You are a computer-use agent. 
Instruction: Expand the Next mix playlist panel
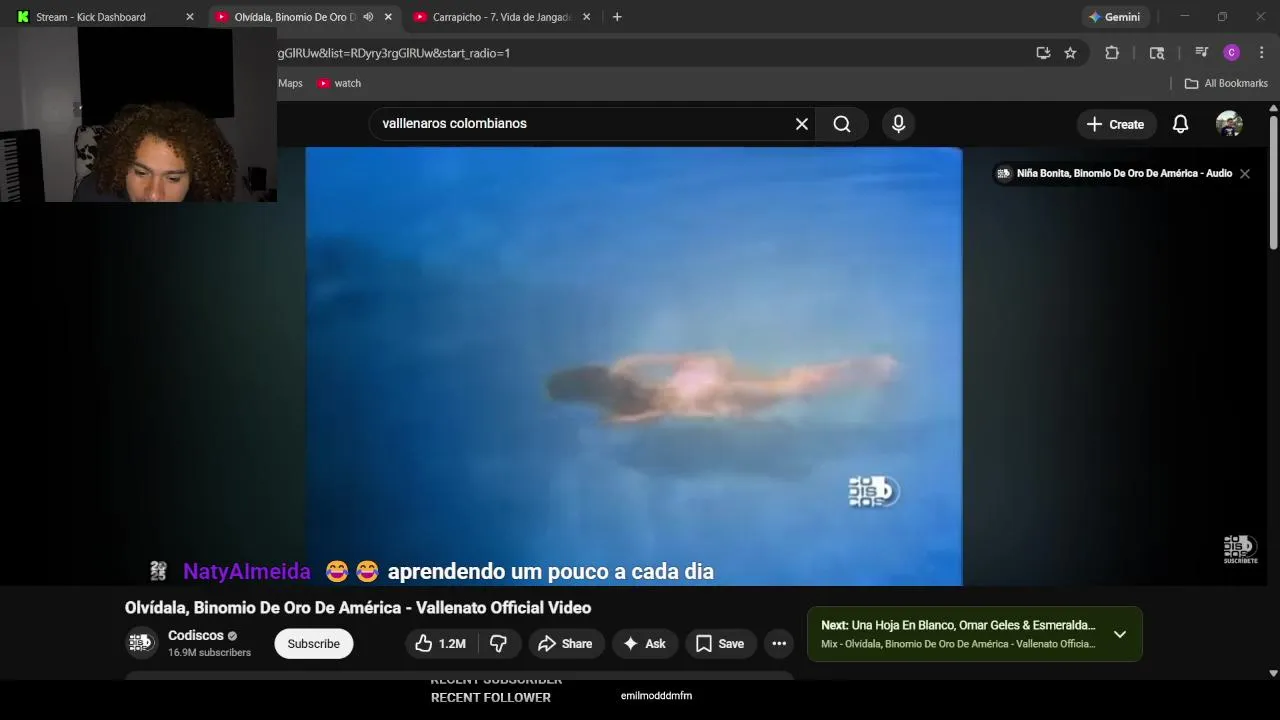pos(1120,634)
